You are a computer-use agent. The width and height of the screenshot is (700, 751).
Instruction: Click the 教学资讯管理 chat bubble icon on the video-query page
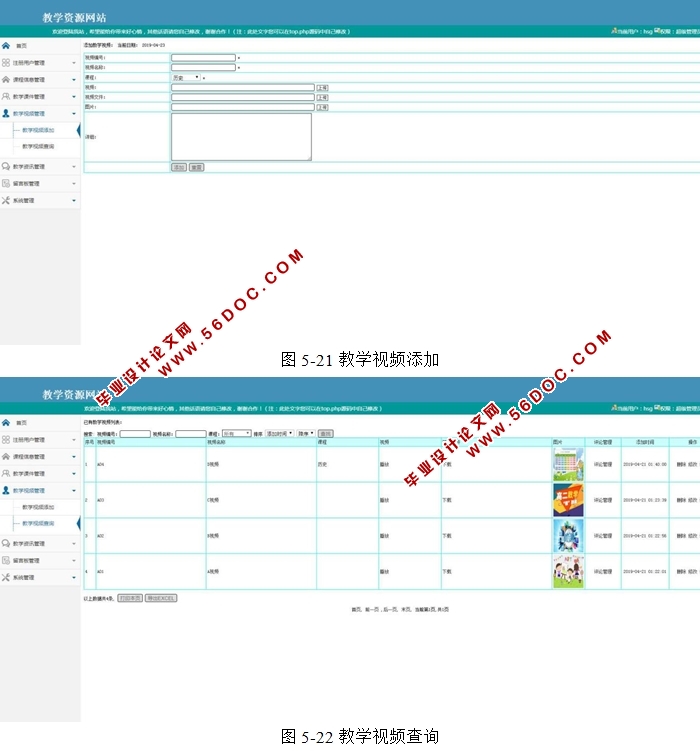(x=6, y=543)
